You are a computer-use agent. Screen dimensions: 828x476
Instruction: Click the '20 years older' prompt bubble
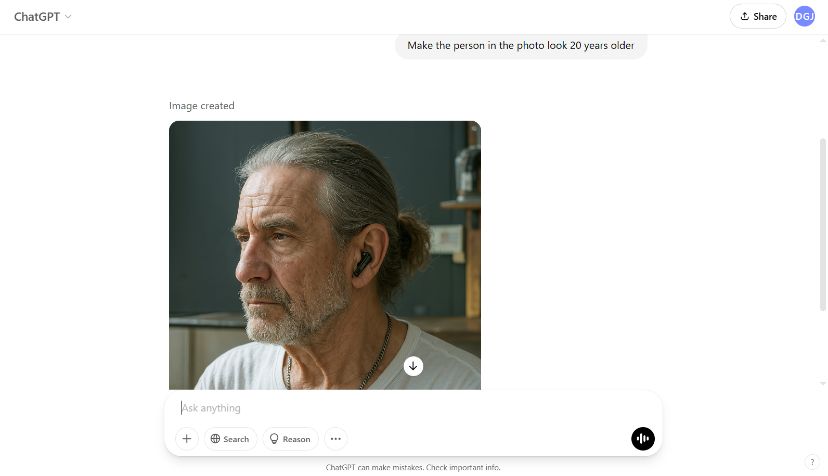520,46
